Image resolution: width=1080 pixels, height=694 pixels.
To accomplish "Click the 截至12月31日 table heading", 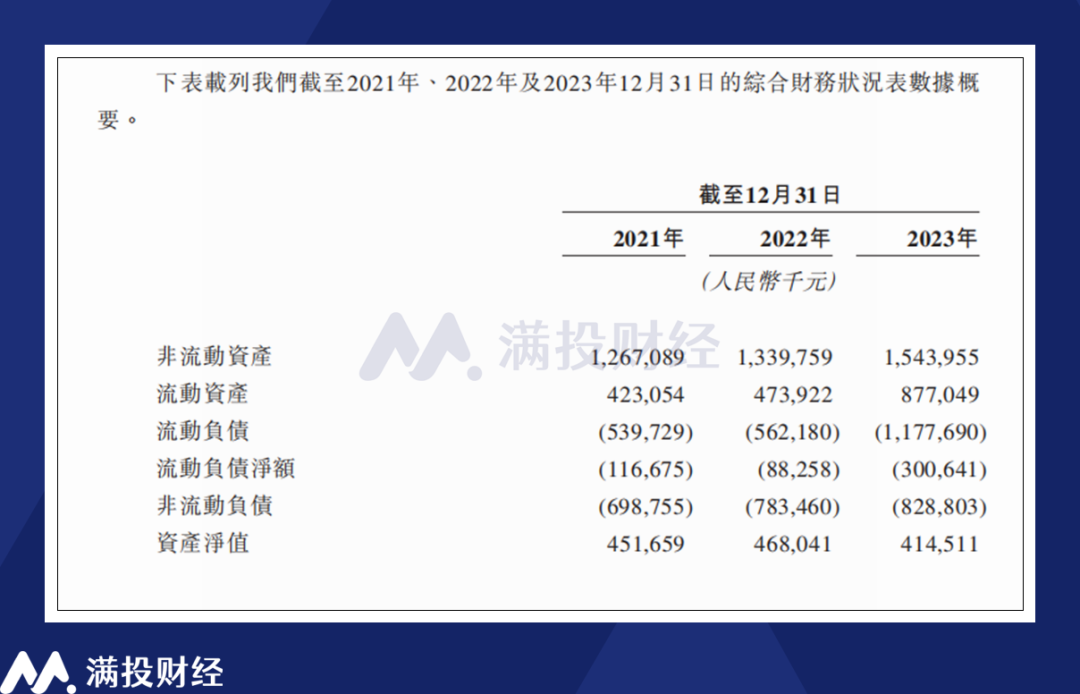I will point(770,195).
